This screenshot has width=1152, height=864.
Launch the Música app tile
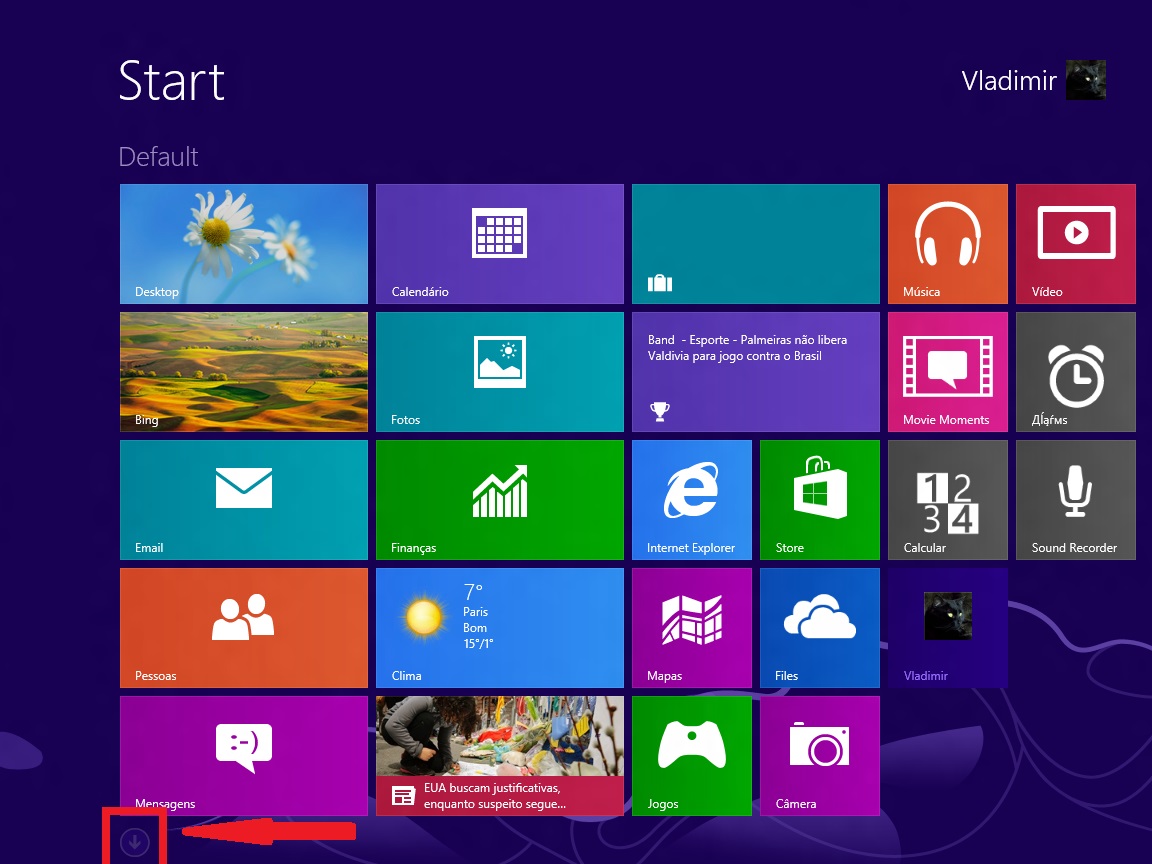(x=946, y=243)
